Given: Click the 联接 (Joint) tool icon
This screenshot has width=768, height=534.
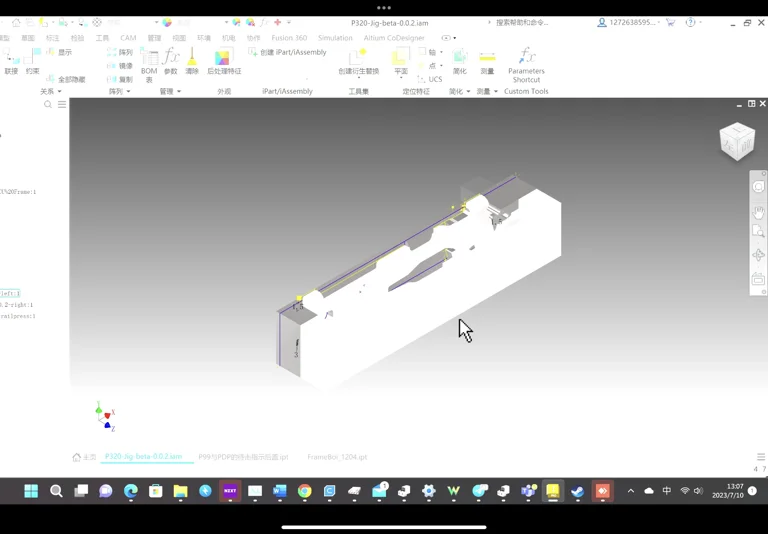Looking at the screenshot, I should point(11,57).
